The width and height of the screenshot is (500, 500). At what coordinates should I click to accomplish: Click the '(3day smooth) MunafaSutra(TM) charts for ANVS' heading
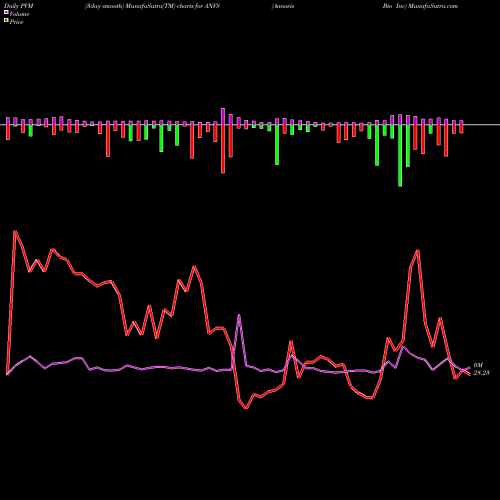coord(152,6)
